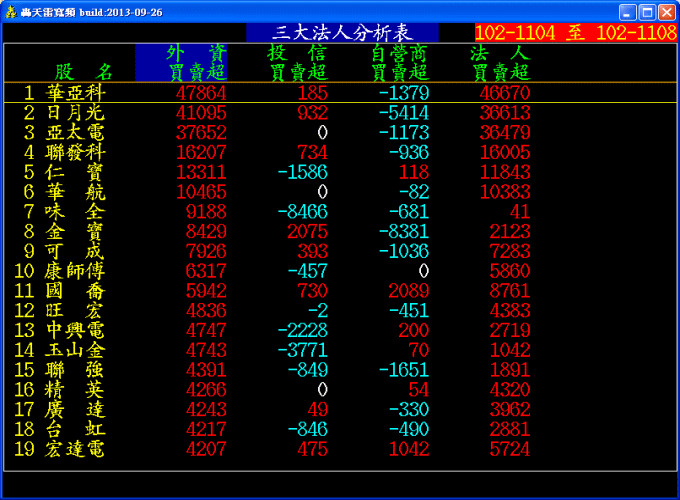The width and height of the screenshot is (680, 500).
Task: Click institutional total 41 in 味全 row
Action: 520,212
